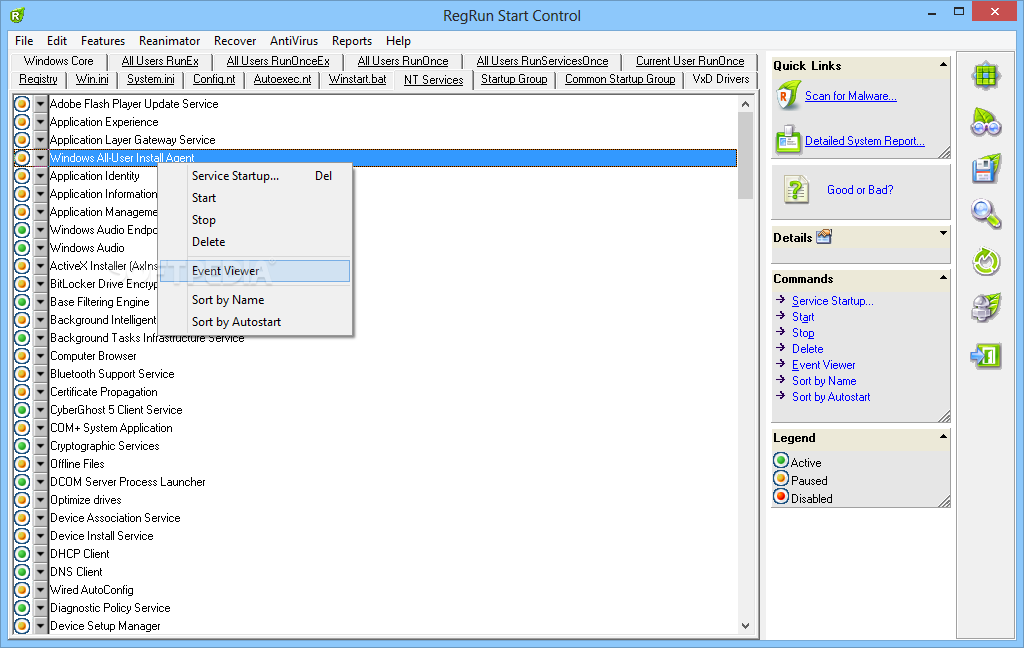
Task: Toggle status circle of Adobe Flash Player Update Service
Action: tap(22, 104)
